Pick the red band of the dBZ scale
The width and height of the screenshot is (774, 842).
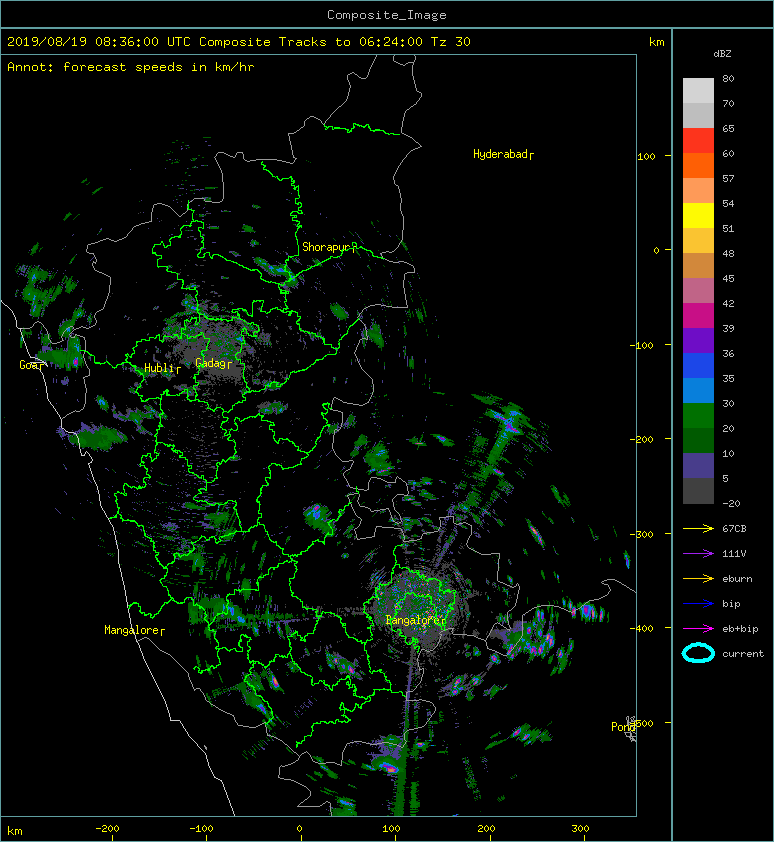(x=698, y=140)
